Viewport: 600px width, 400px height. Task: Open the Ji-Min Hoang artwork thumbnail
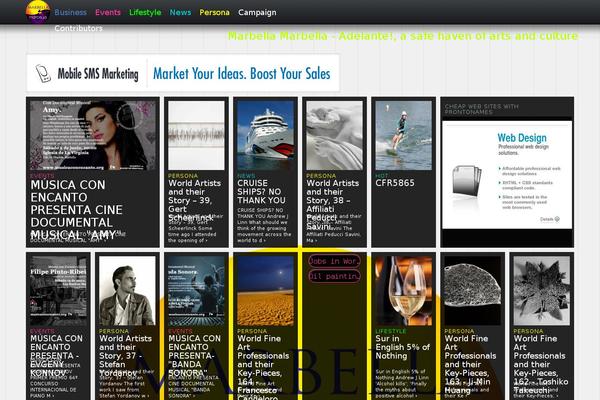coord(473,291)
